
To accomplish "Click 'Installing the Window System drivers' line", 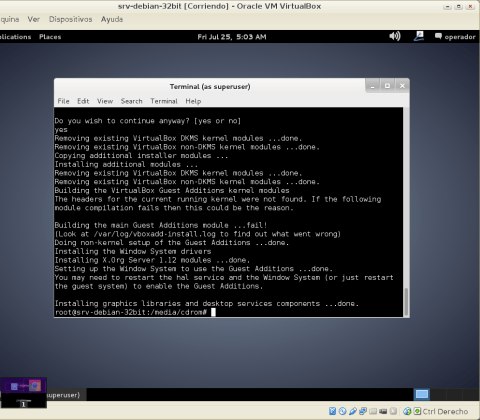I will click(x=133, y=251).
